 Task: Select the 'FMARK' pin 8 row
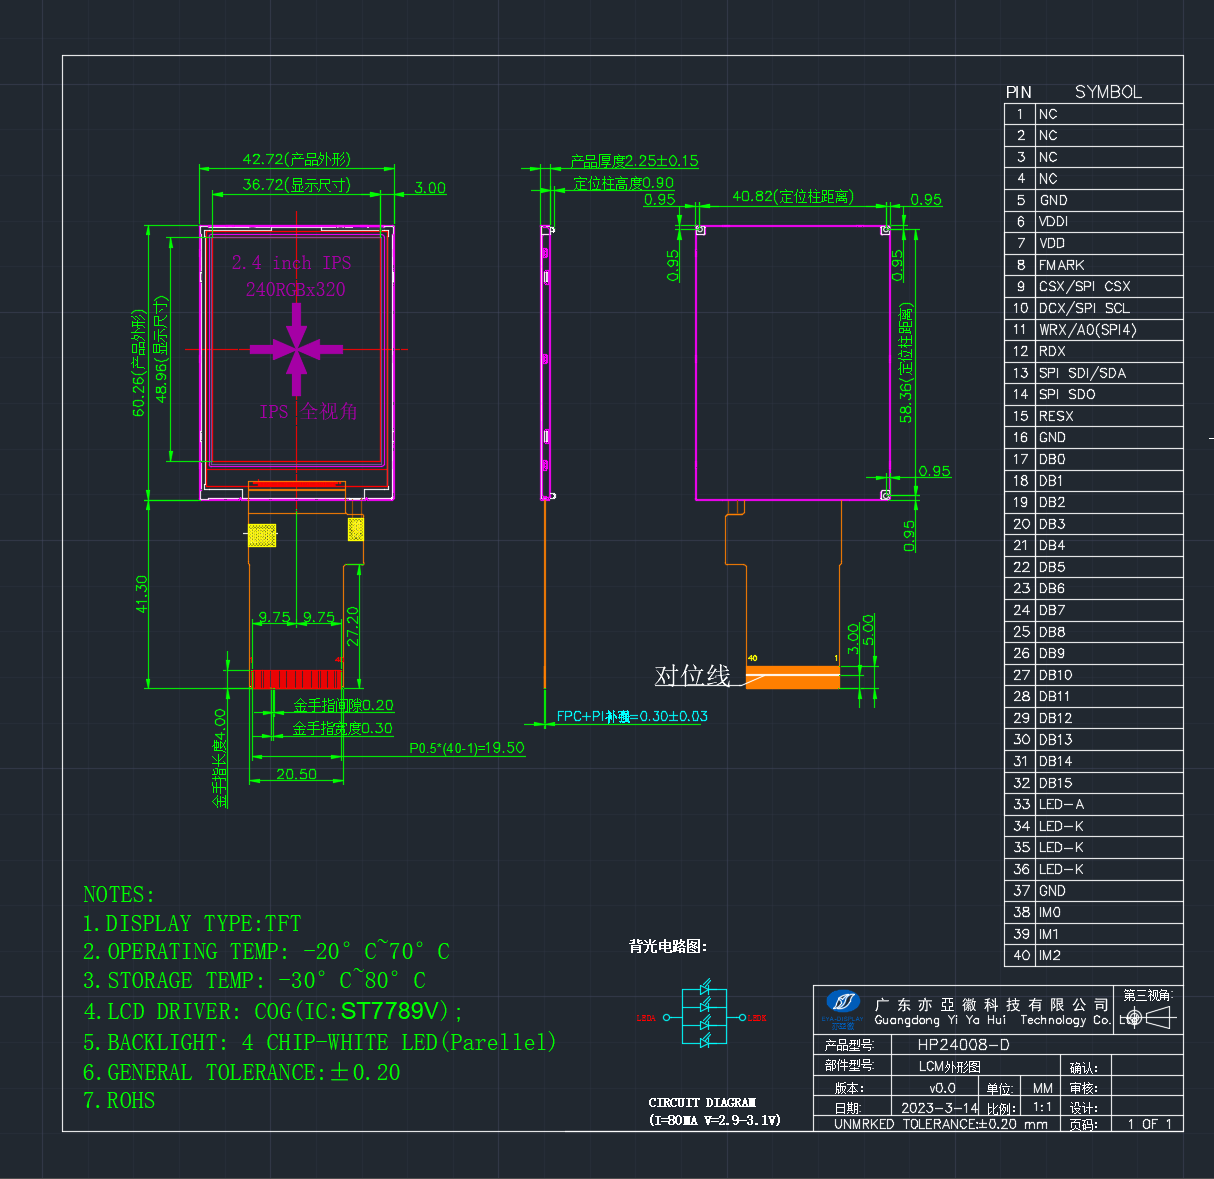coord(1093,265)
